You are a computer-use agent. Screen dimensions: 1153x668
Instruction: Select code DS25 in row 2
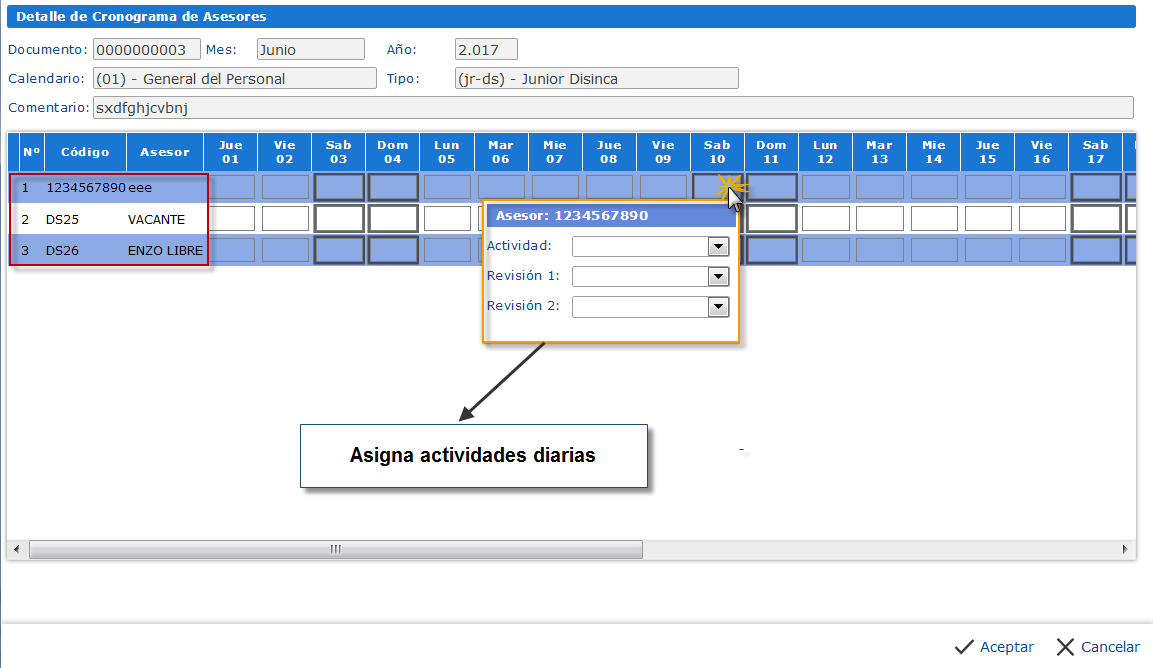[x=62, y=219]
